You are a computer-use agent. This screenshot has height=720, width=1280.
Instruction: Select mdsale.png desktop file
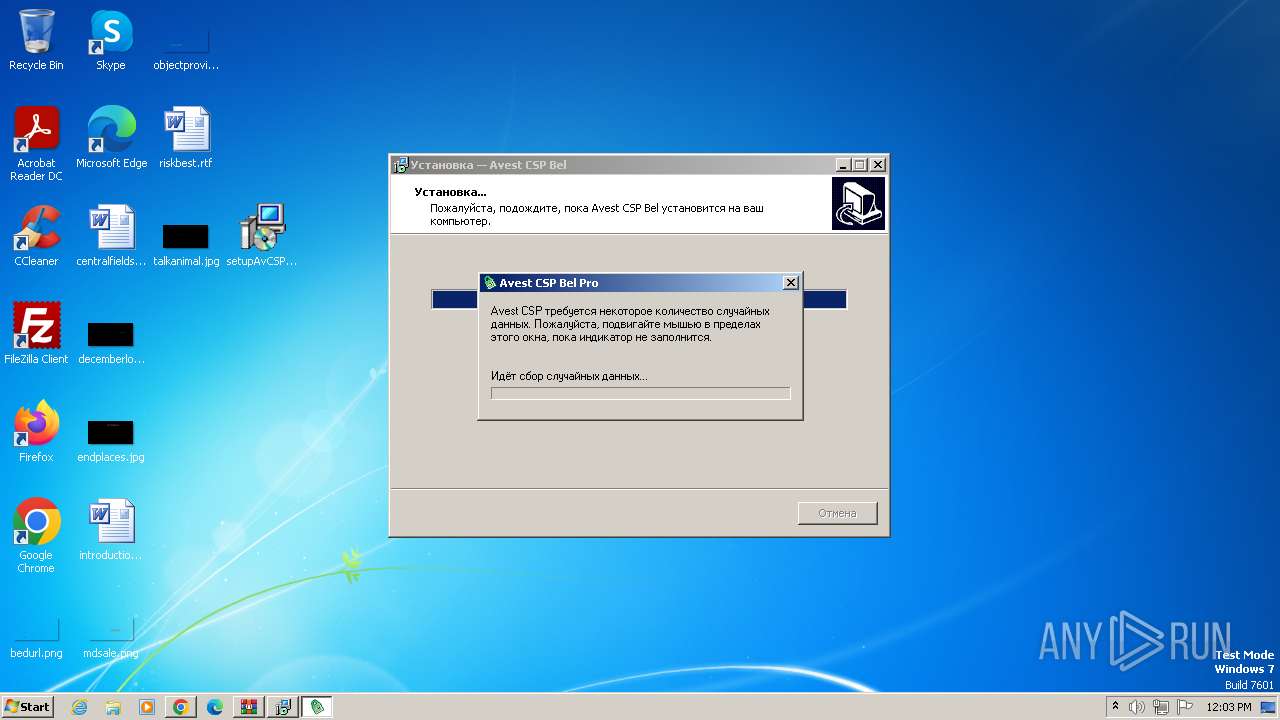click(x=111, y=638)
